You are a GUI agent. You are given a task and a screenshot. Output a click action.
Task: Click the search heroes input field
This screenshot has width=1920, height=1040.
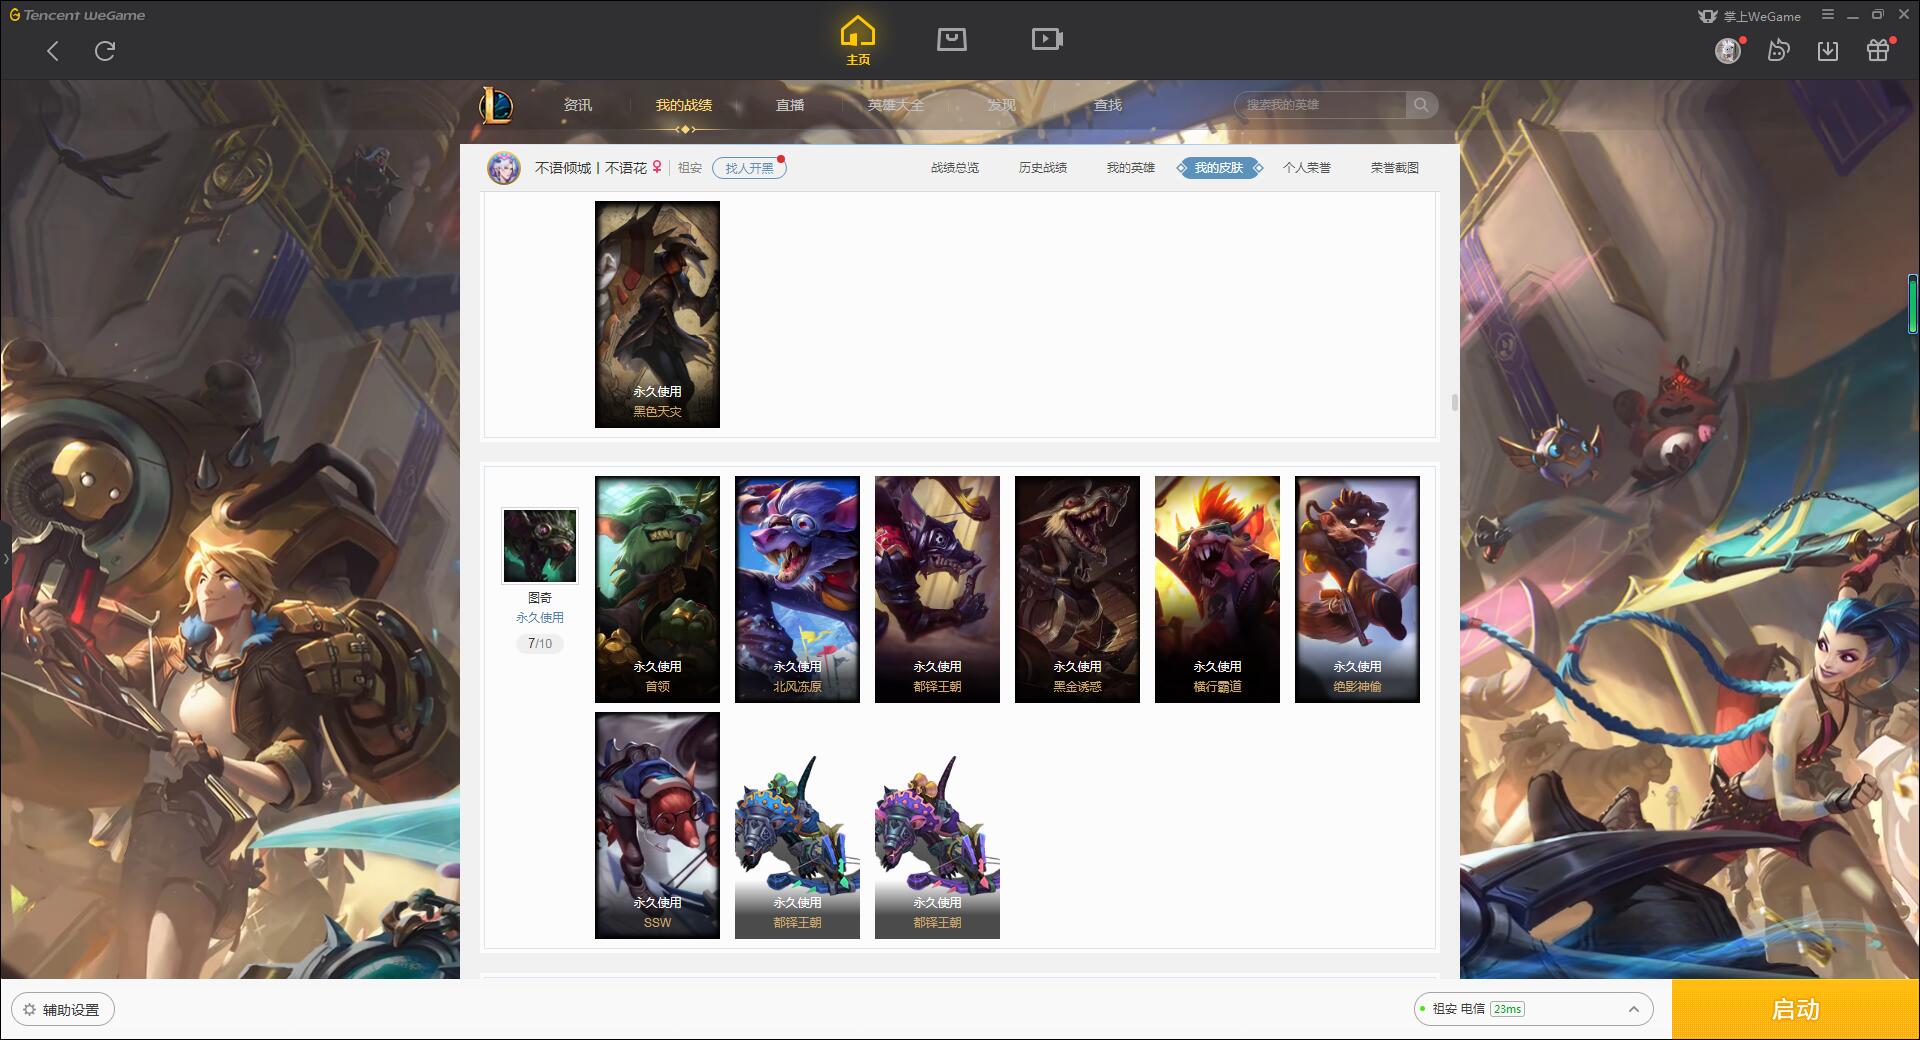[x=1321, y=105]
